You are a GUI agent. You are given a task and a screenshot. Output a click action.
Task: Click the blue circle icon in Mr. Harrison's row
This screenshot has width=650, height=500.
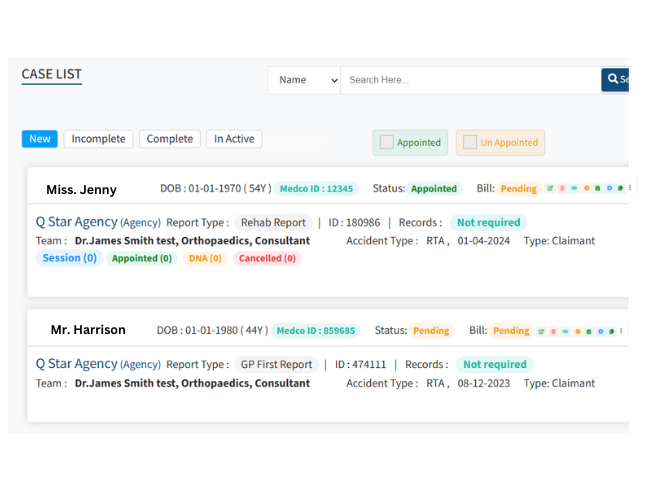click(x=601, y=331)
